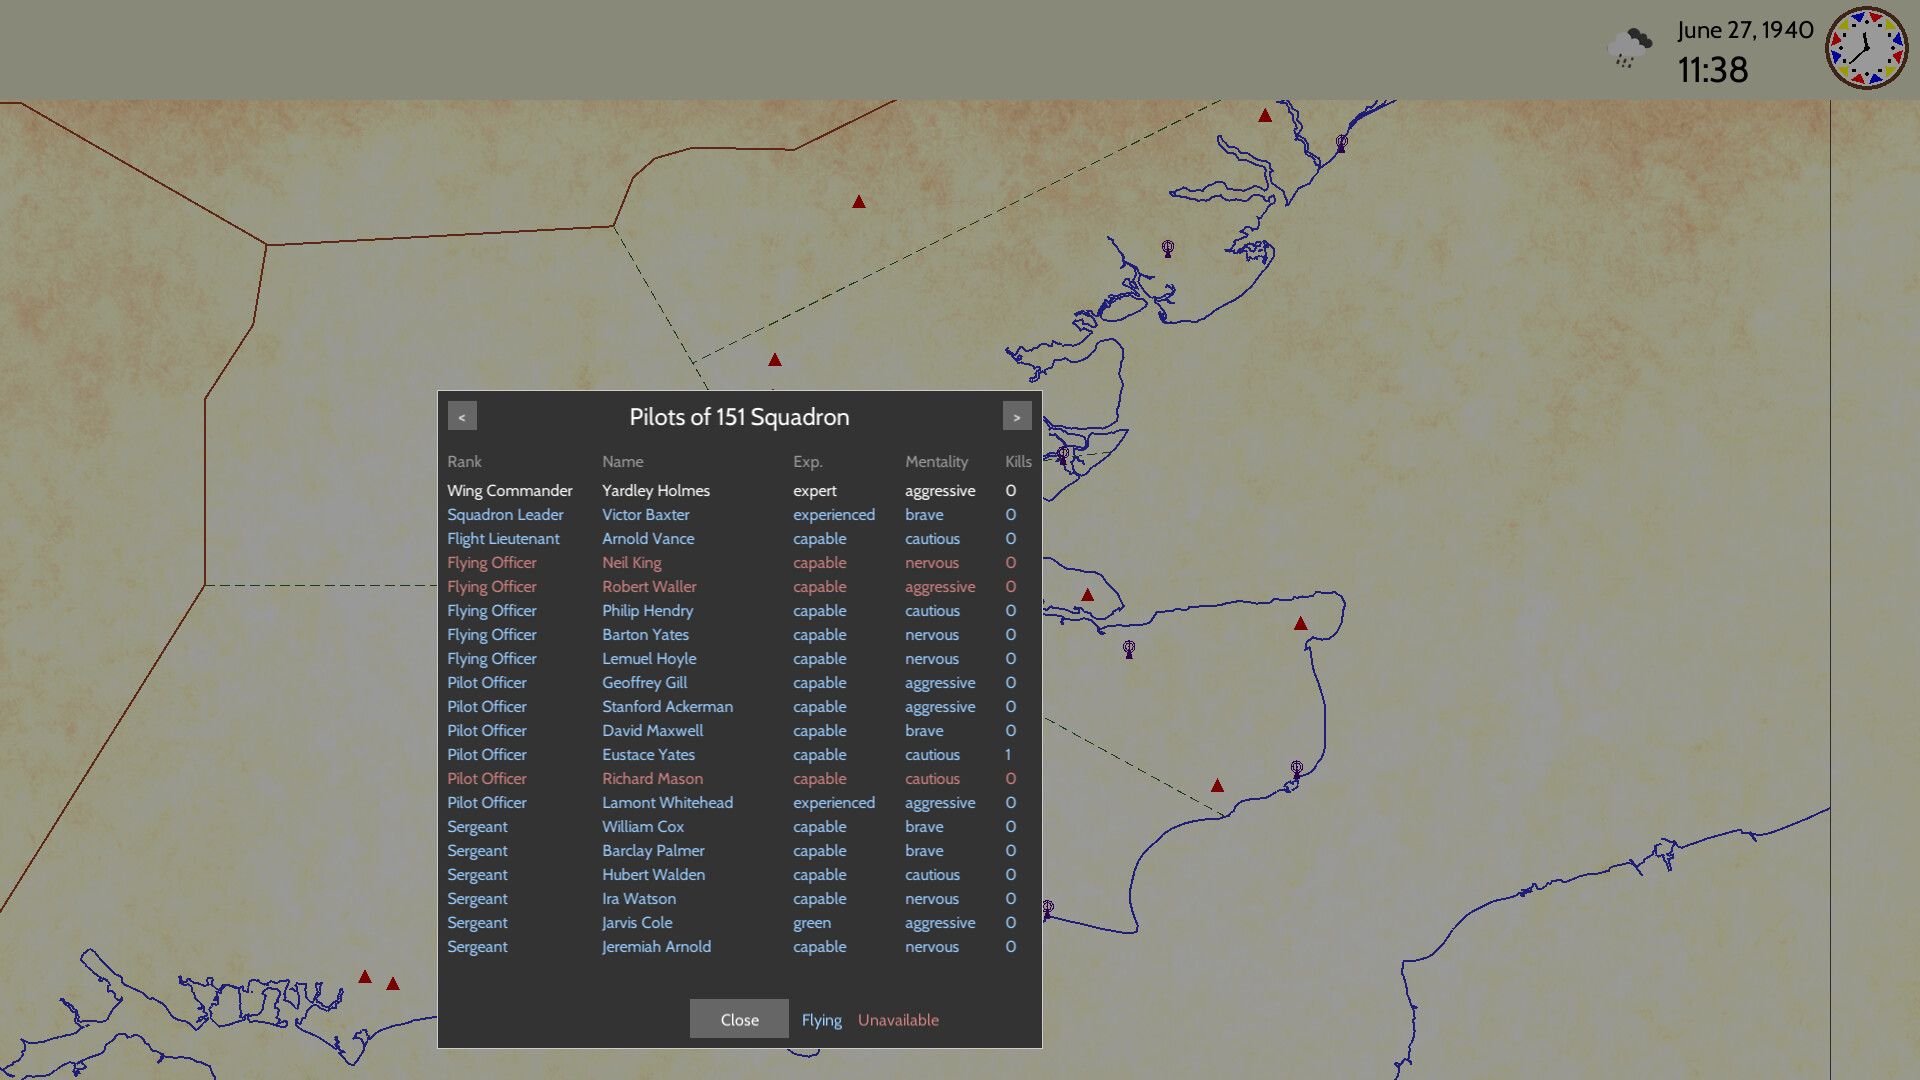Click the analog clock icon

coord(1866,48)
